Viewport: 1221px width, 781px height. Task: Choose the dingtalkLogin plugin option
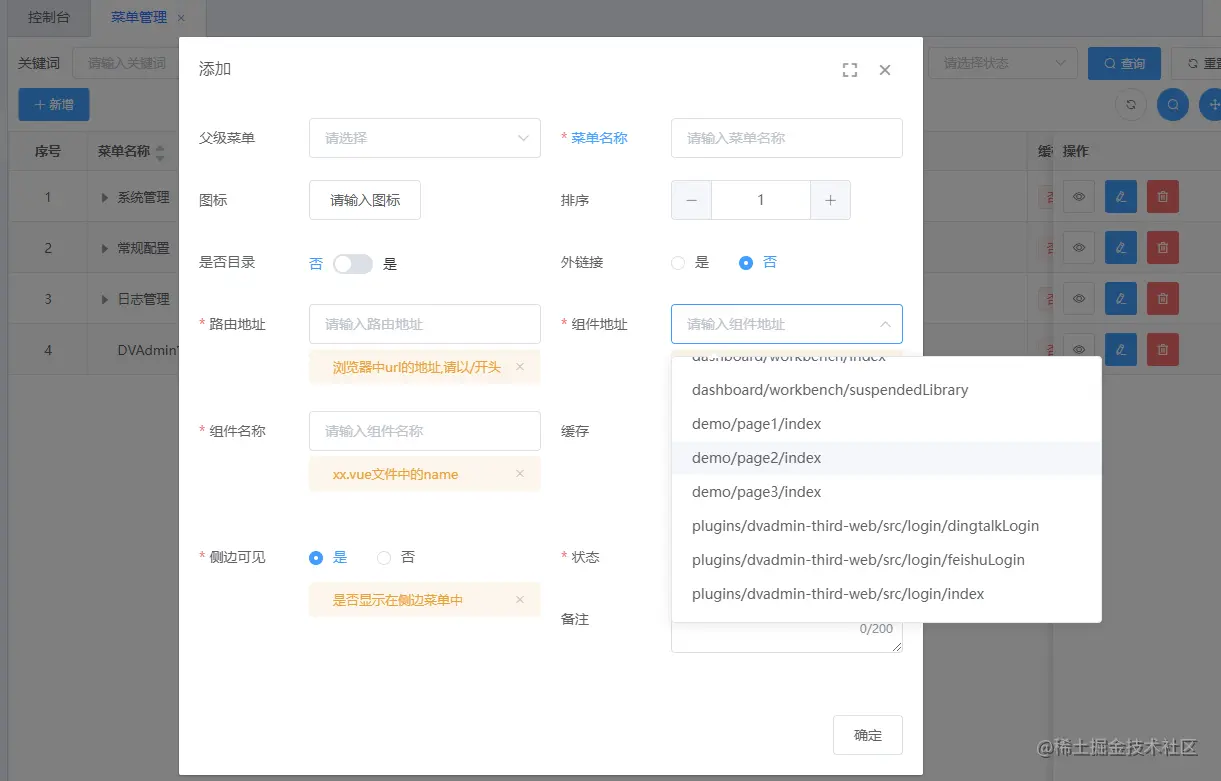click(887, 526)
